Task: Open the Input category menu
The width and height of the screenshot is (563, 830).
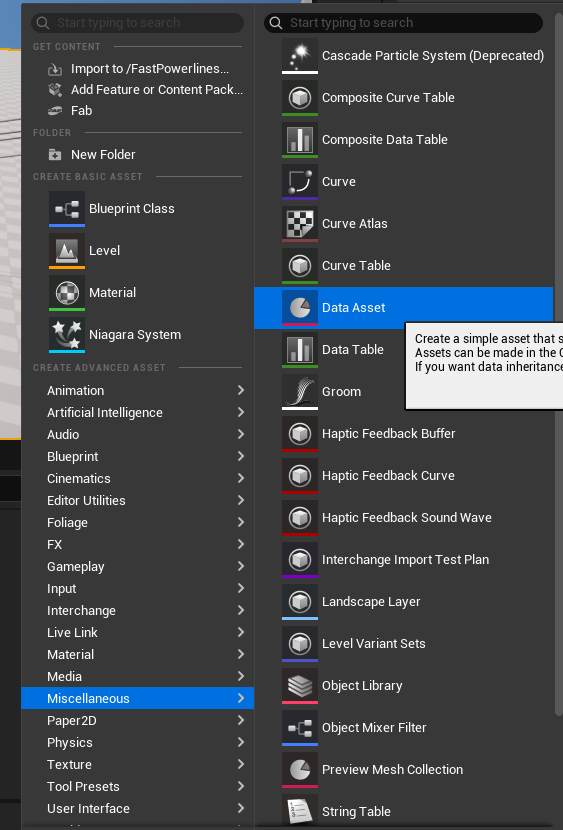Action: point(138,589)
